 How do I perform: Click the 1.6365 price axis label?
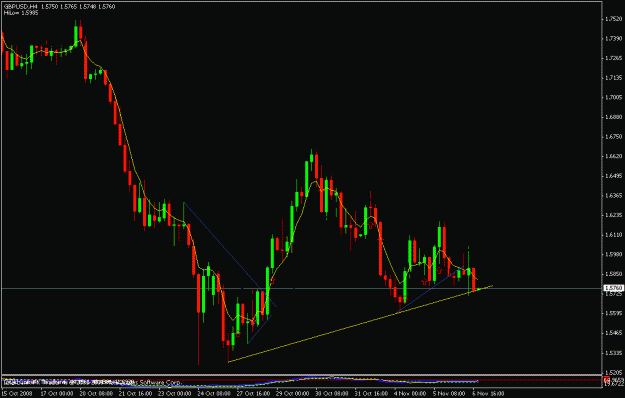tap(614, 196)
